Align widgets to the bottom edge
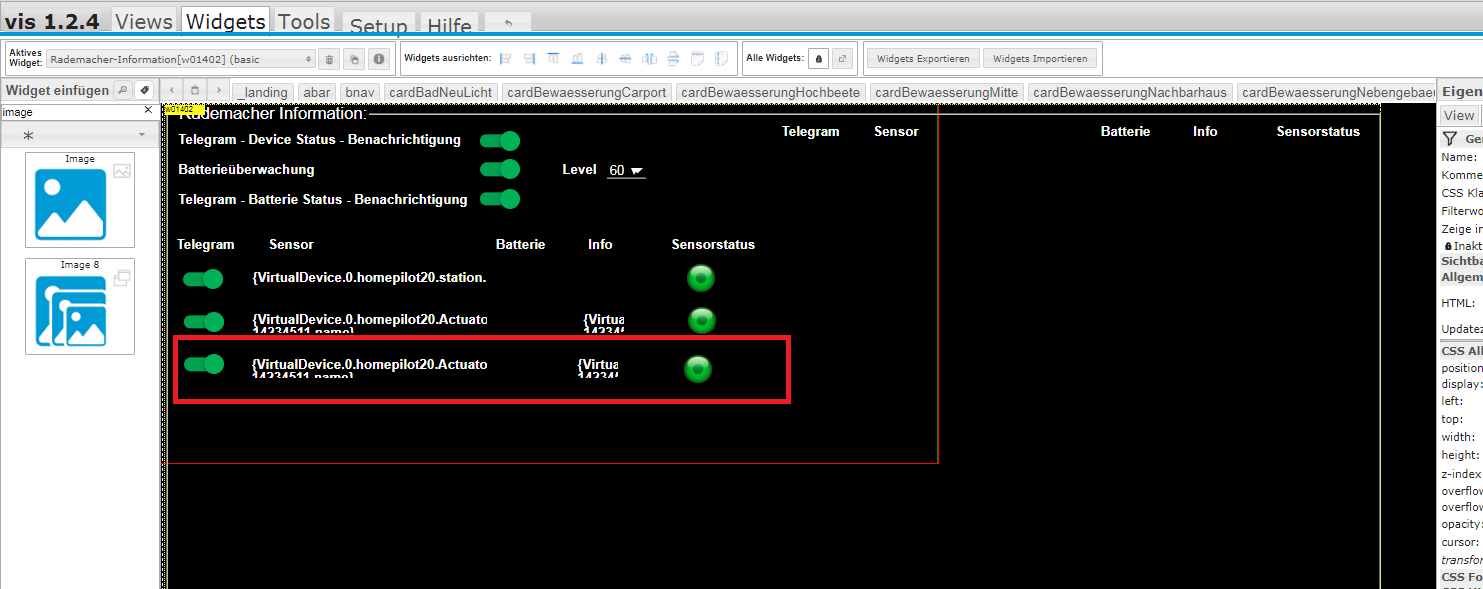This screenshot has height=589, width=1483. coord(577,58)
